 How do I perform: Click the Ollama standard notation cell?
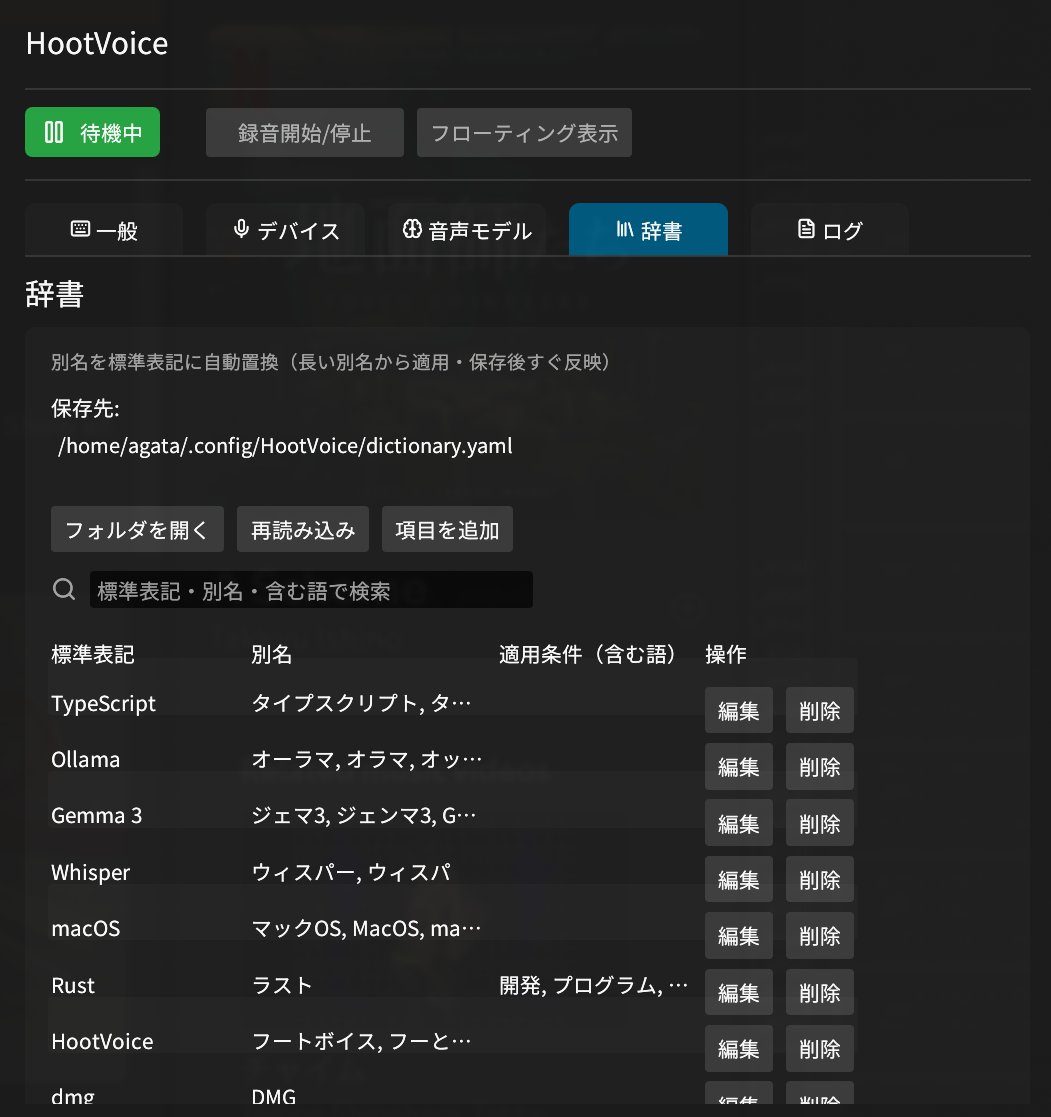click(x=86, y=759)
